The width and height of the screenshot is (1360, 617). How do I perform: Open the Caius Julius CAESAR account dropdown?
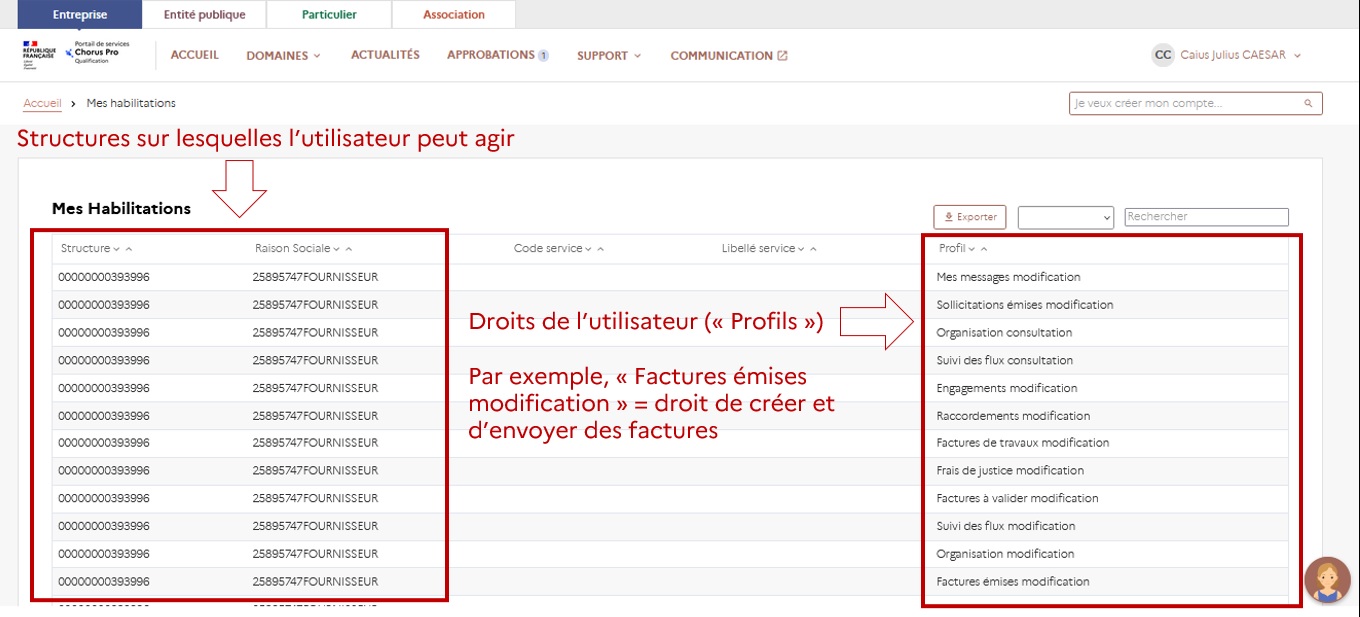(x=1297, y=56)
